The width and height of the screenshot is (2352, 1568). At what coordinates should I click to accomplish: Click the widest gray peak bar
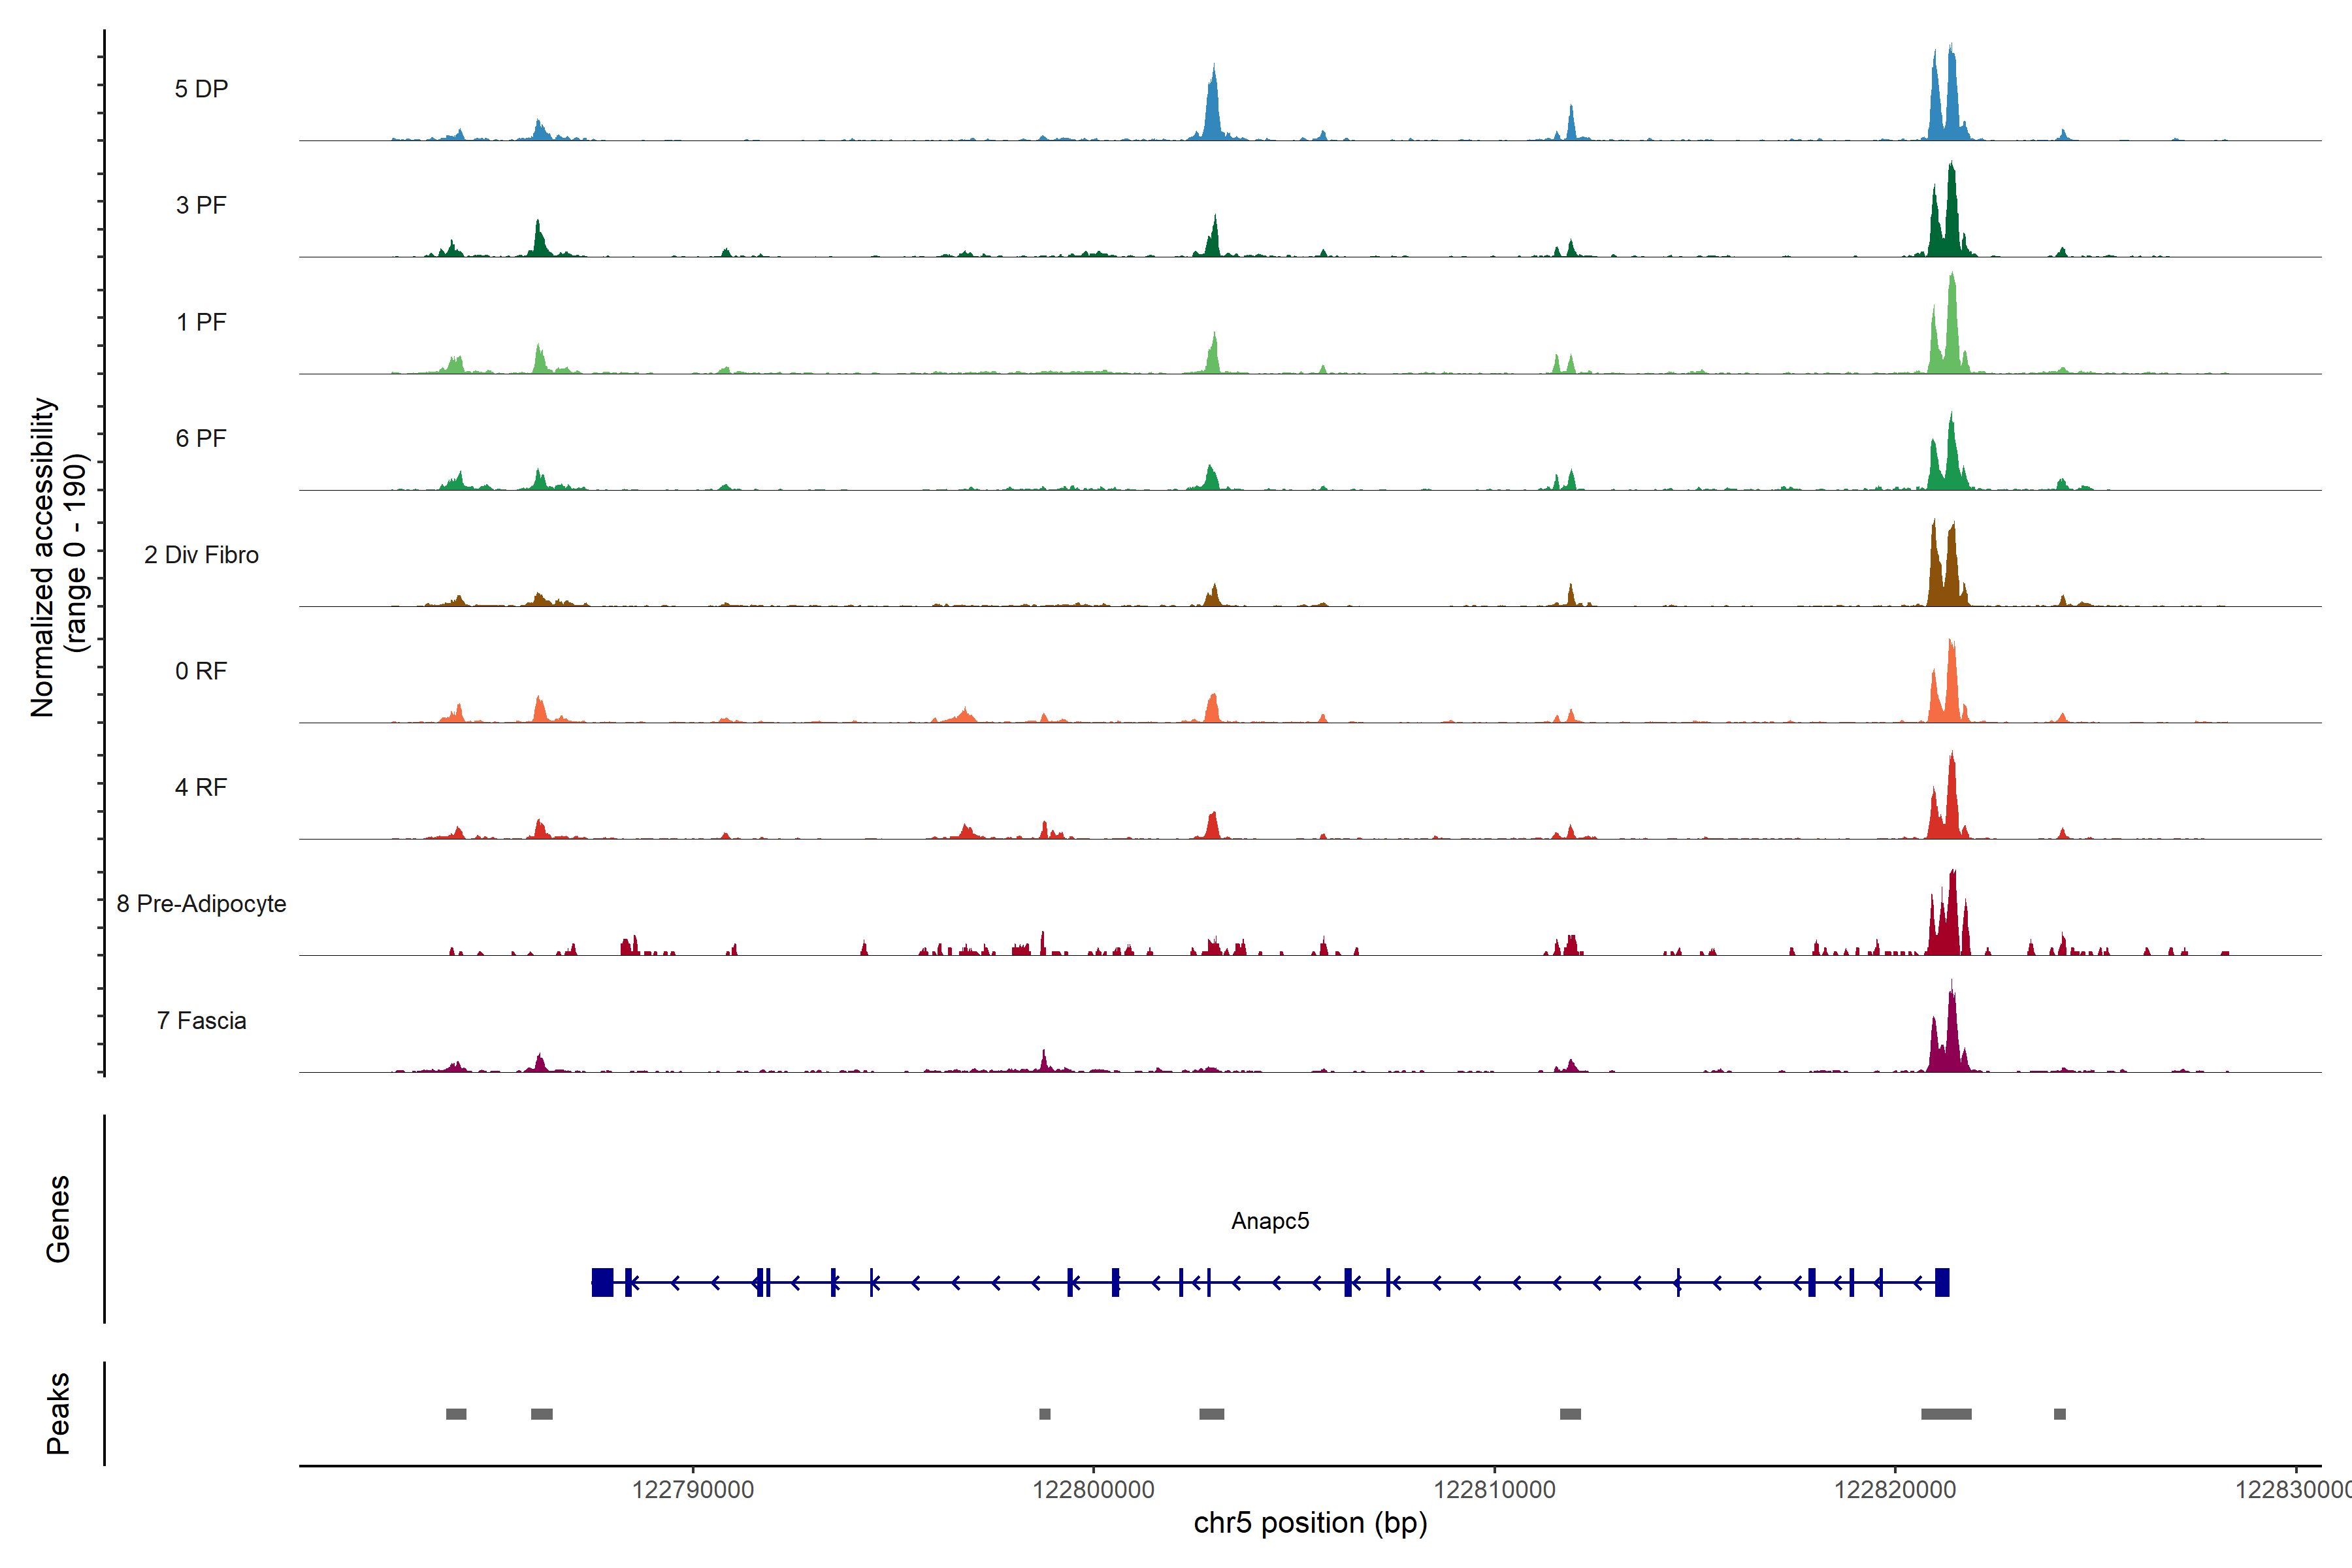(1946, 1414)
